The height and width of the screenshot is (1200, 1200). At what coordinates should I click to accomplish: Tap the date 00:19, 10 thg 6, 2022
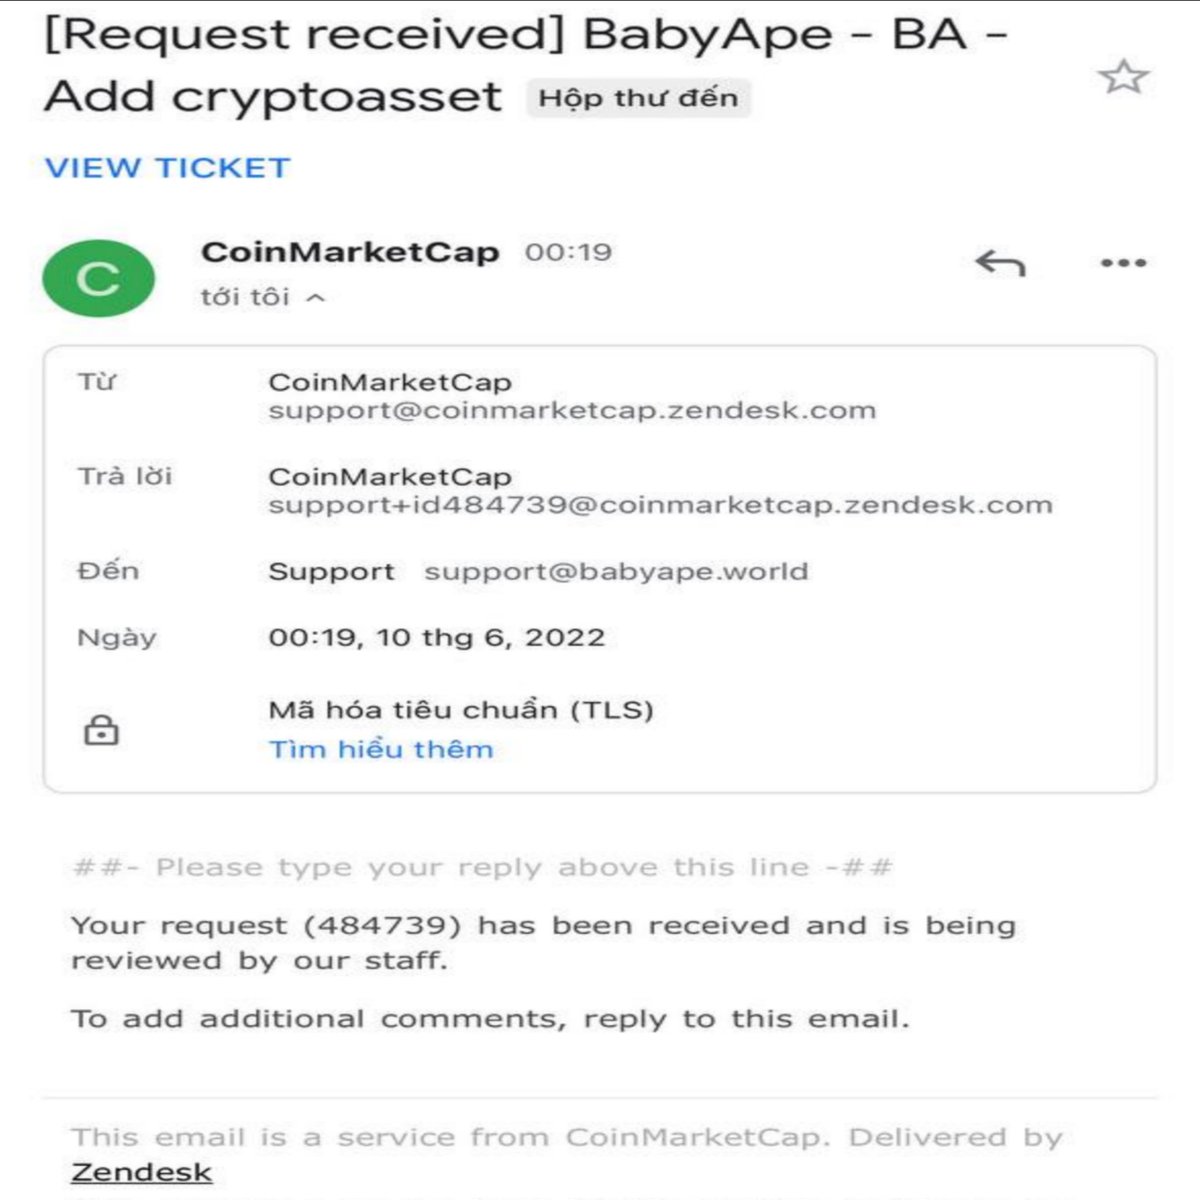pyautogui.click(x=437, y=638)
